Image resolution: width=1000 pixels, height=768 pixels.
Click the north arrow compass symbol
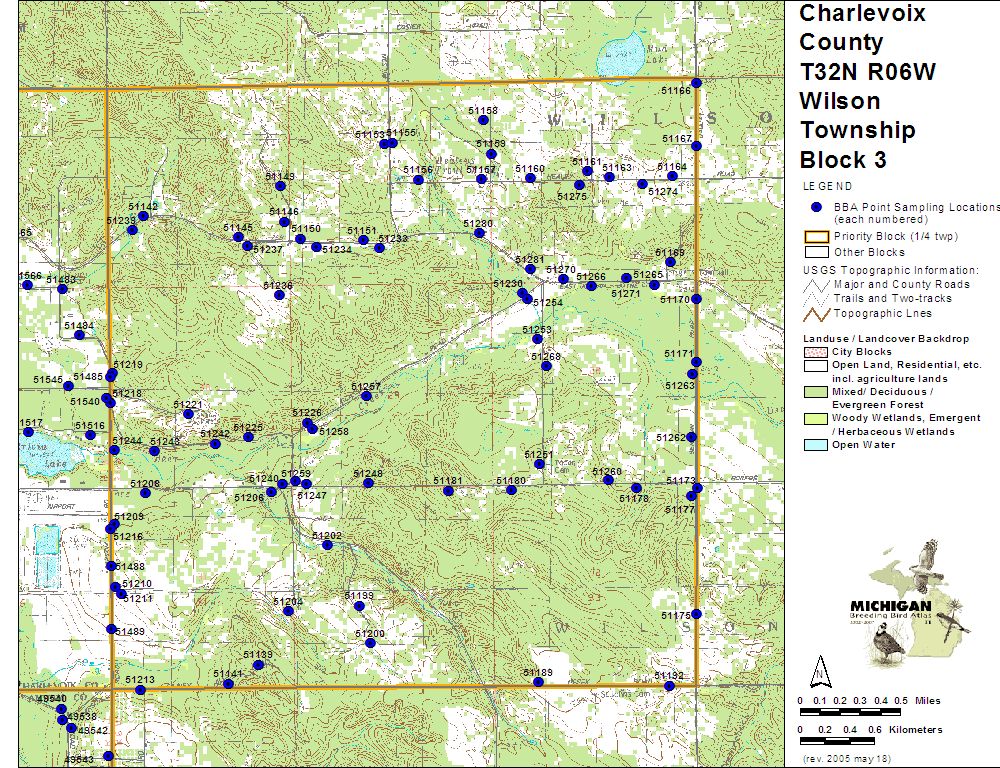coord(819,670)
